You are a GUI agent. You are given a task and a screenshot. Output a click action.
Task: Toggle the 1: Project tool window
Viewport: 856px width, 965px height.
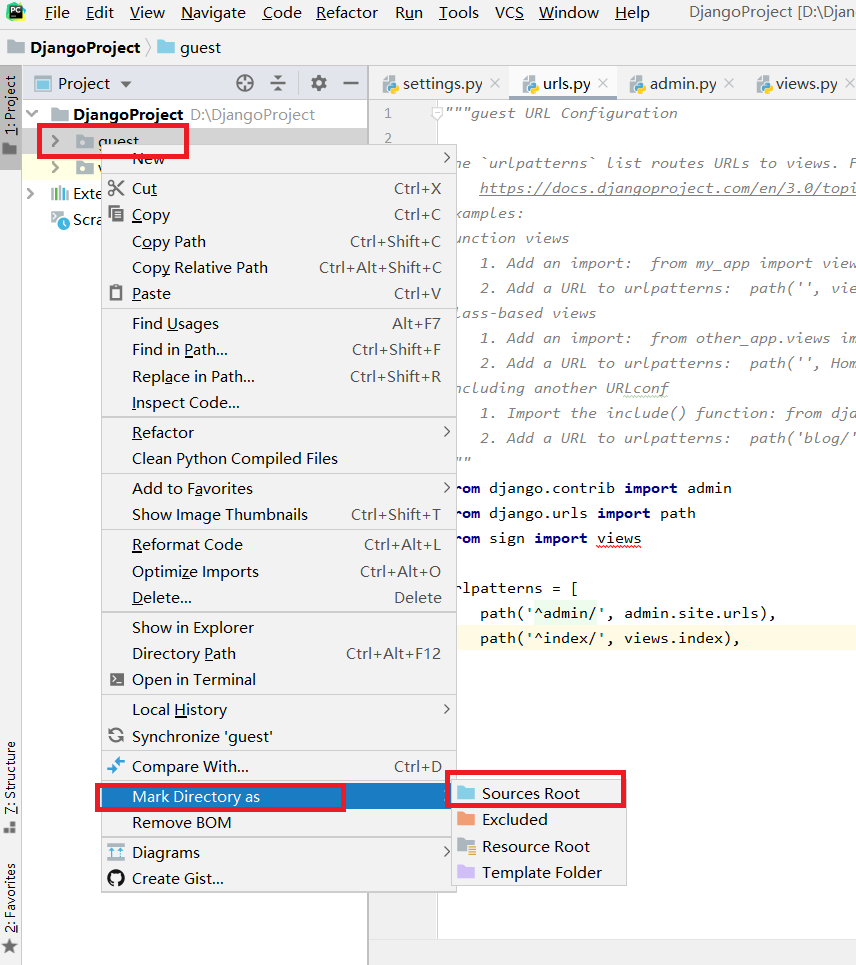[x=10, y=116]
